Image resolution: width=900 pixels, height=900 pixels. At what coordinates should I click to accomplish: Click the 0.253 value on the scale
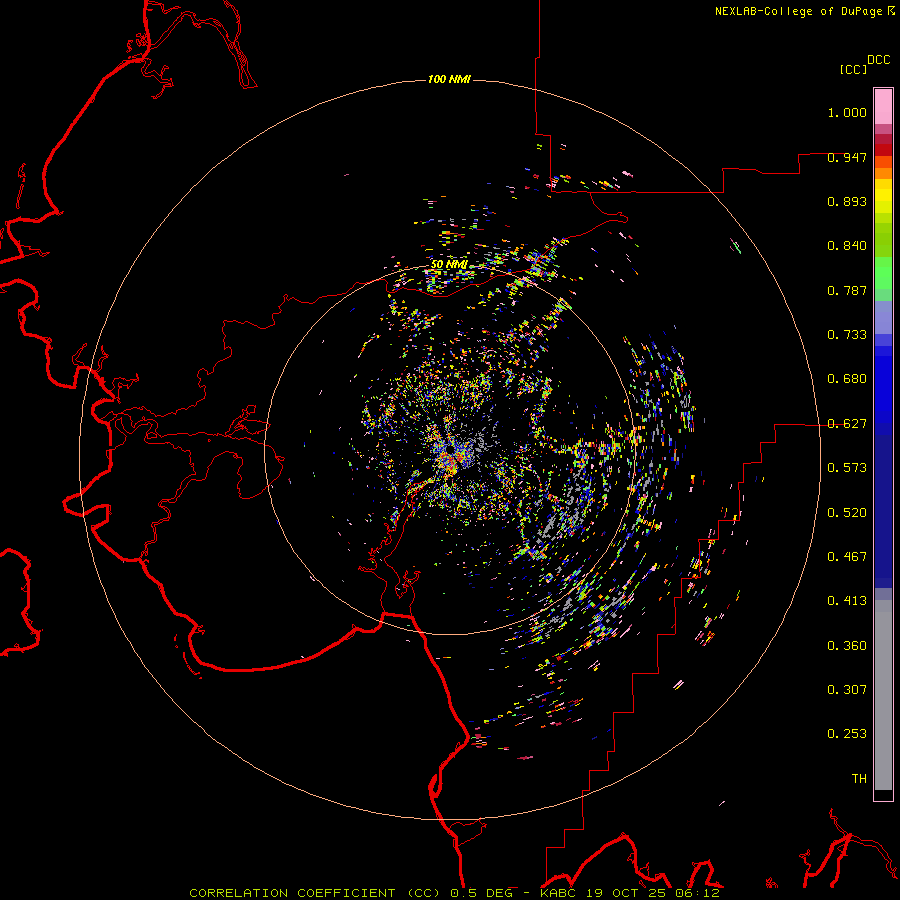point(847,734)
